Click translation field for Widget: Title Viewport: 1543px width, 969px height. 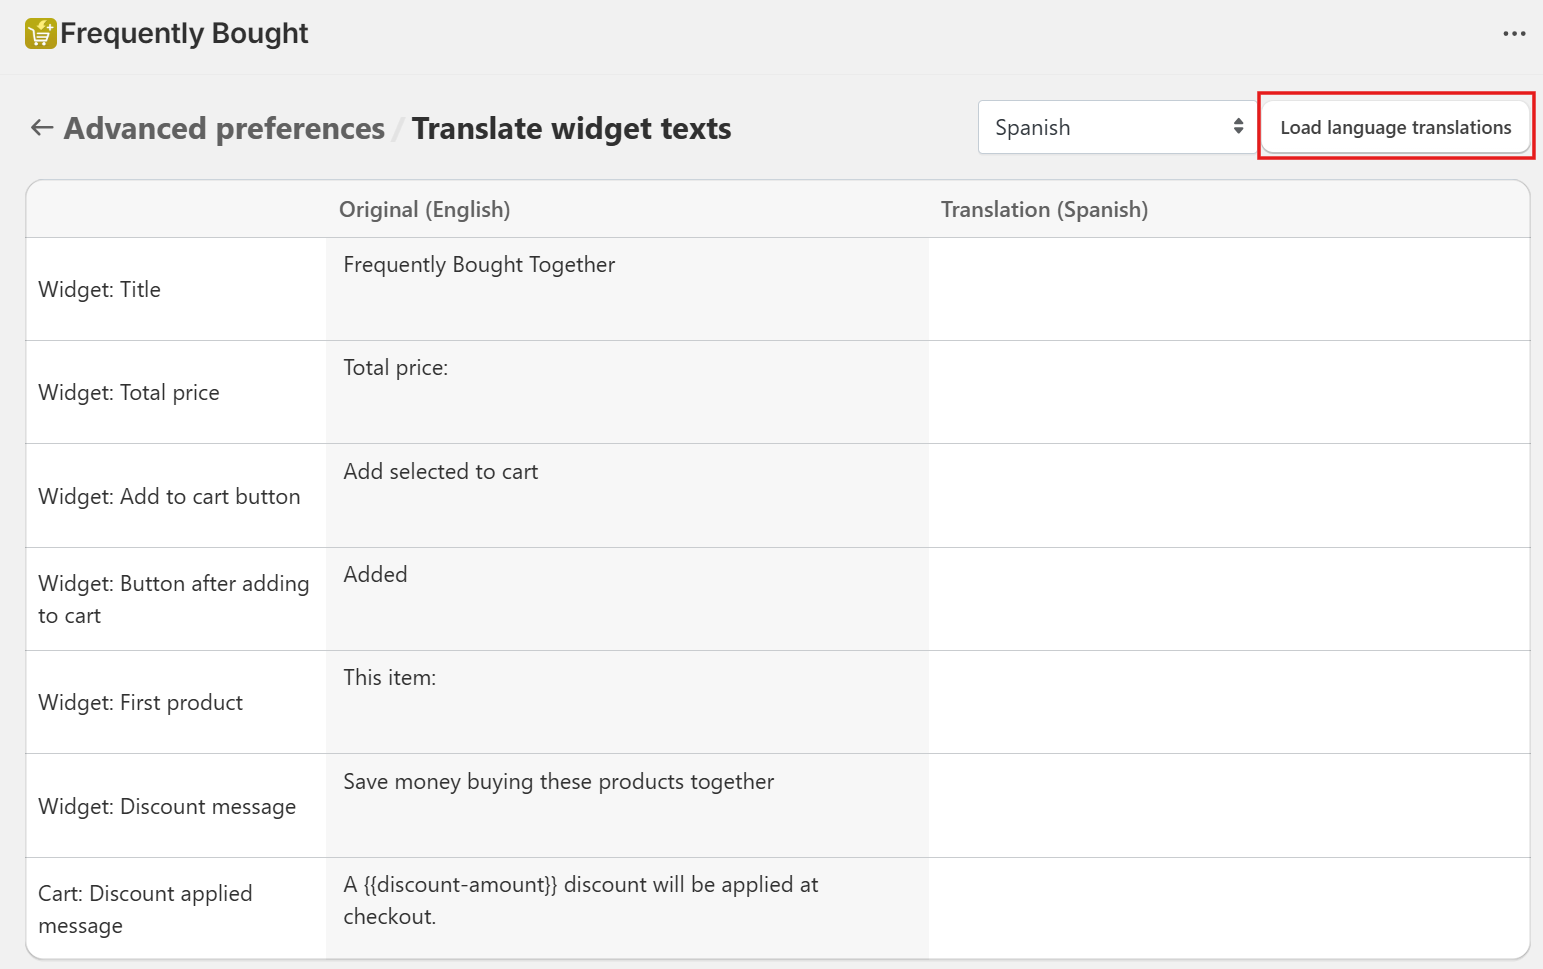1228,289
